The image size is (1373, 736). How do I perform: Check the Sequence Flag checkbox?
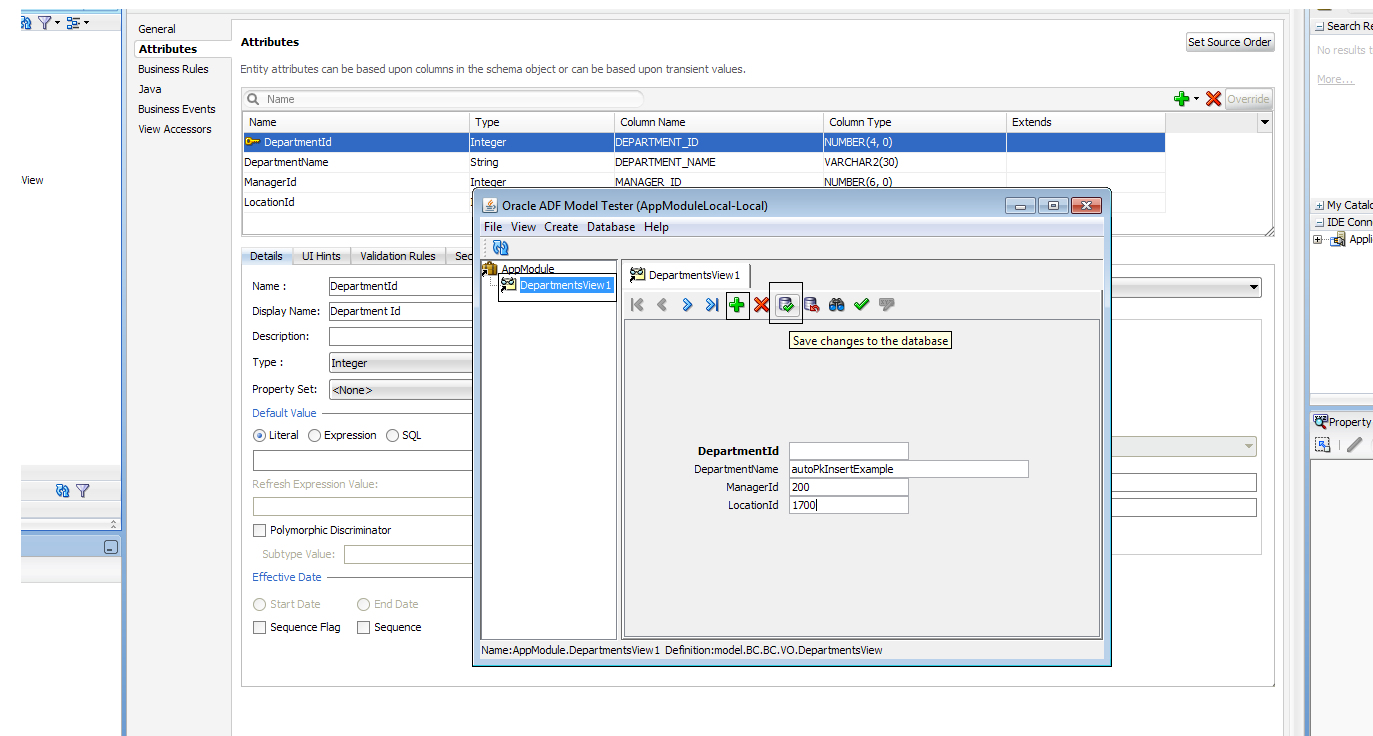[258, 627]
